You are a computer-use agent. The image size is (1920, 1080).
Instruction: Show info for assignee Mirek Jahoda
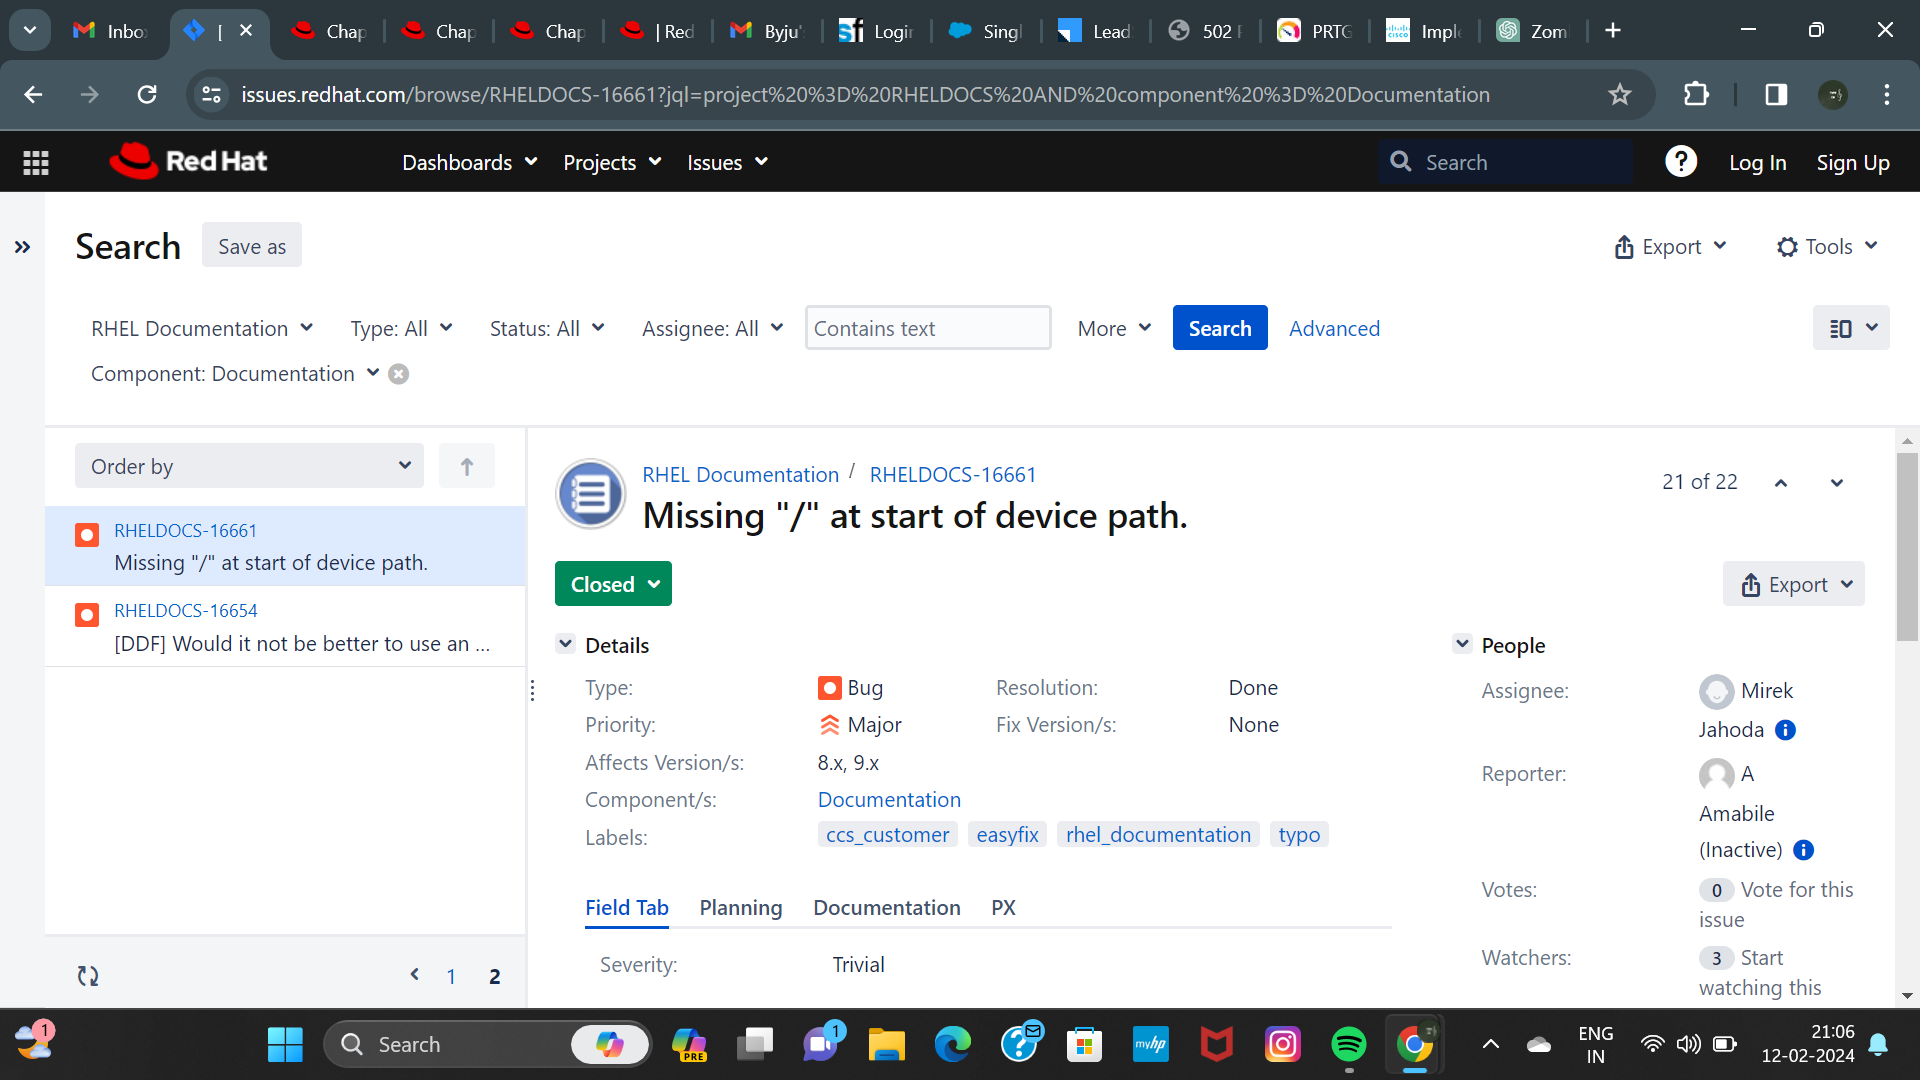click(x=1785, y=730)
